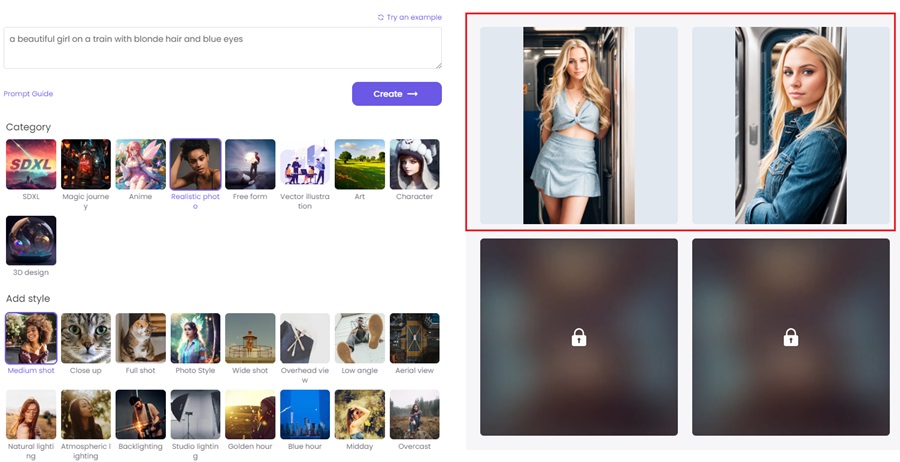Open the Prompt Guide link
The image size is (900, 462).
(28, 94)
